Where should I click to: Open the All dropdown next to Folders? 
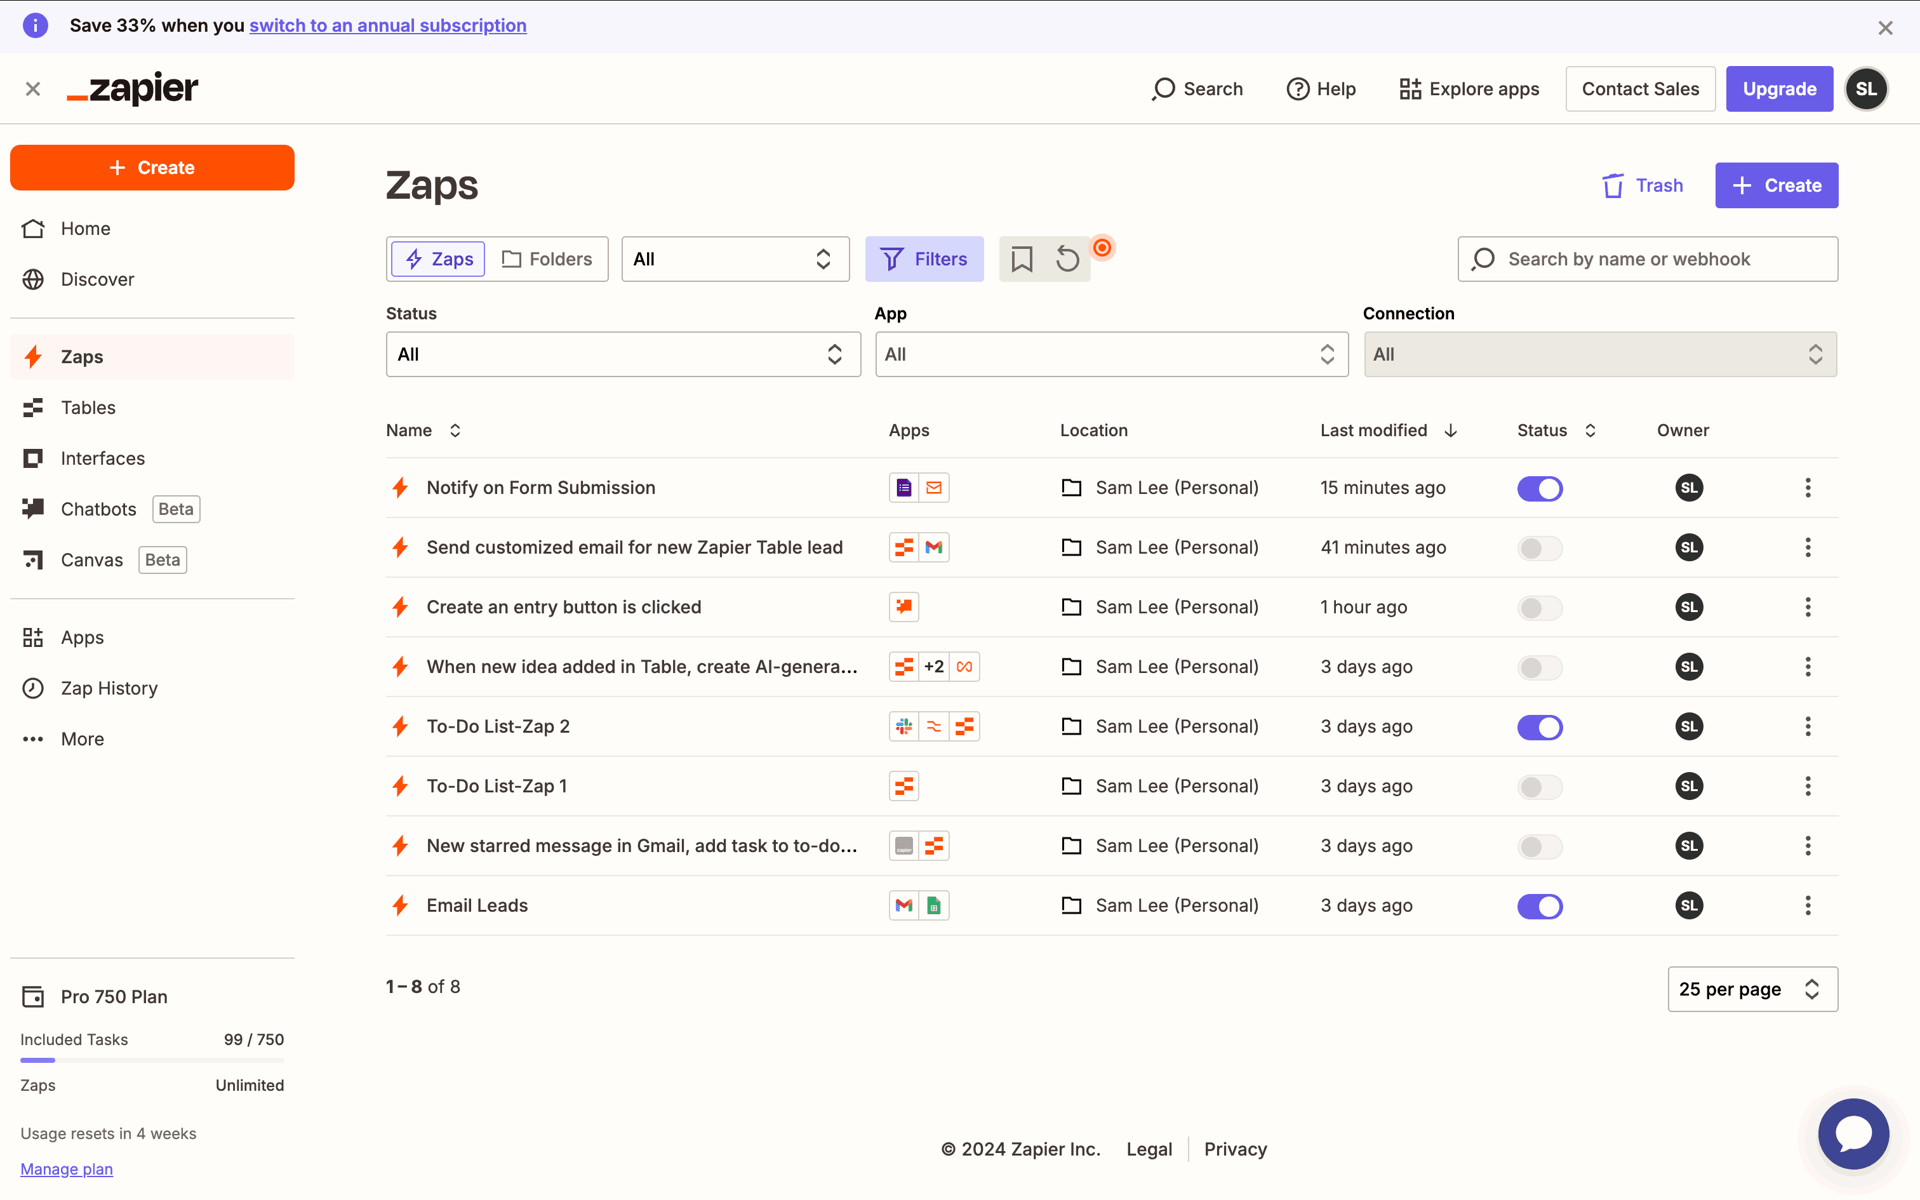[735, 259]
